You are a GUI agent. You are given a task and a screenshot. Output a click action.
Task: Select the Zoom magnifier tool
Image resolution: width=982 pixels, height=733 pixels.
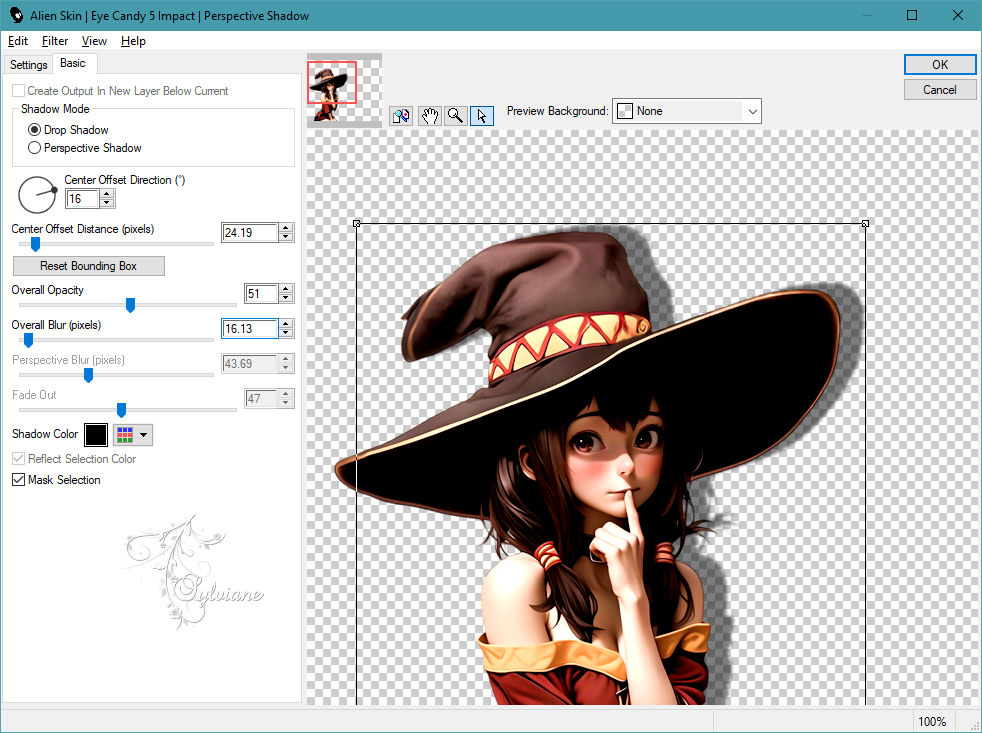tap(456, 116)
